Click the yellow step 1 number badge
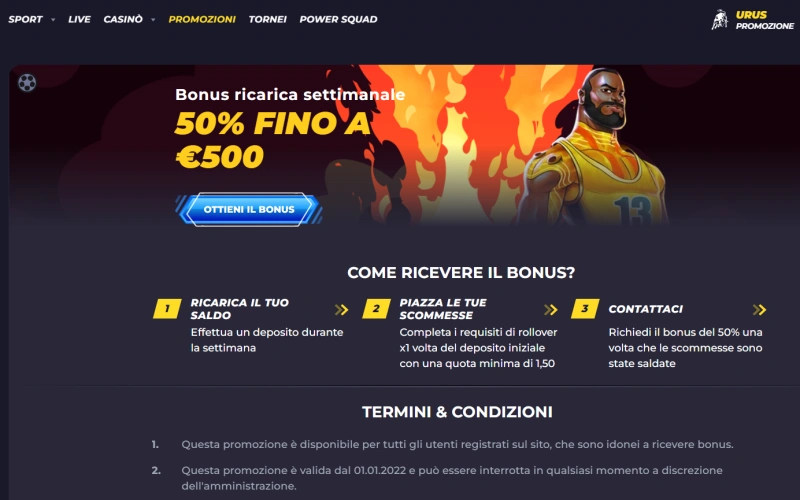Screen dimensions: 800x500 (x=167, y=309)
